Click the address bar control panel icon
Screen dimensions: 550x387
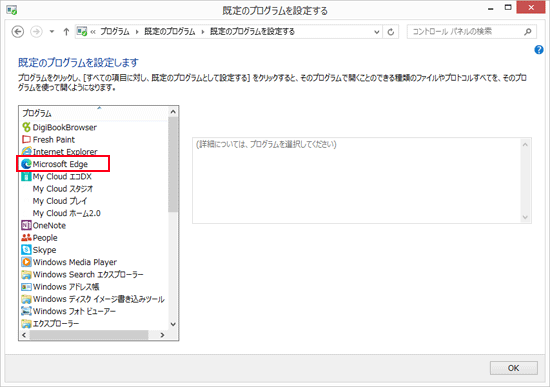coord(82,32)
